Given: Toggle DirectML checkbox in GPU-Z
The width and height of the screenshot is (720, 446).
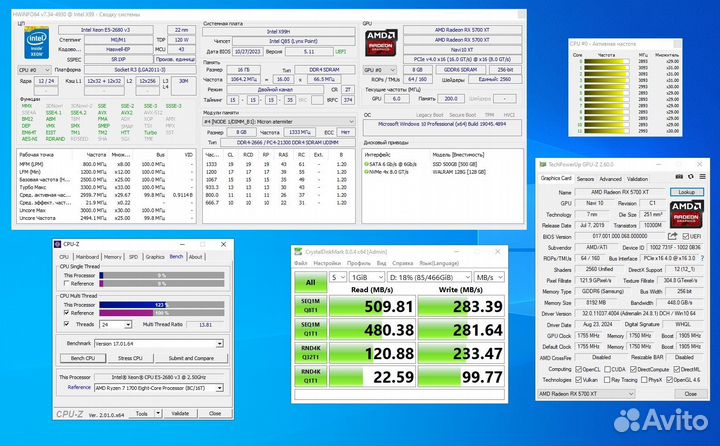Looking at the screenshot, I should [676, 369].
